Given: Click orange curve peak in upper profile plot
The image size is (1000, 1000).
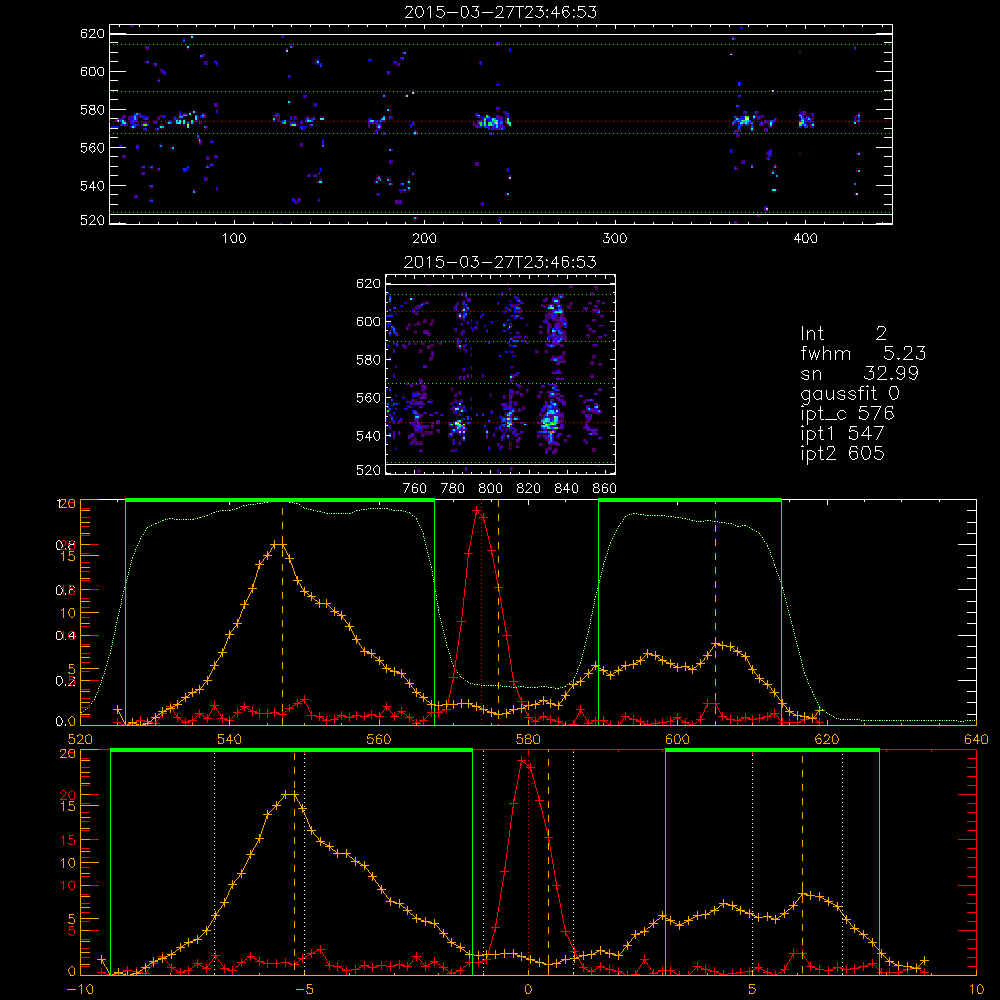Looking at the screenshot, I should (279, 544).
